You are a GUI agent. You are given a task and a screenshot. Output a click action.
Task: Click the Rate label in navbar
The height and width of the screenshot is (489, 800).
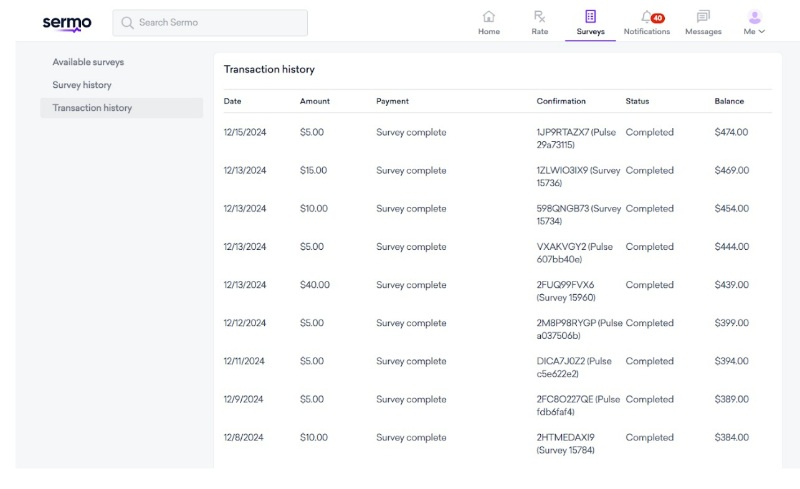coord(539,32)
